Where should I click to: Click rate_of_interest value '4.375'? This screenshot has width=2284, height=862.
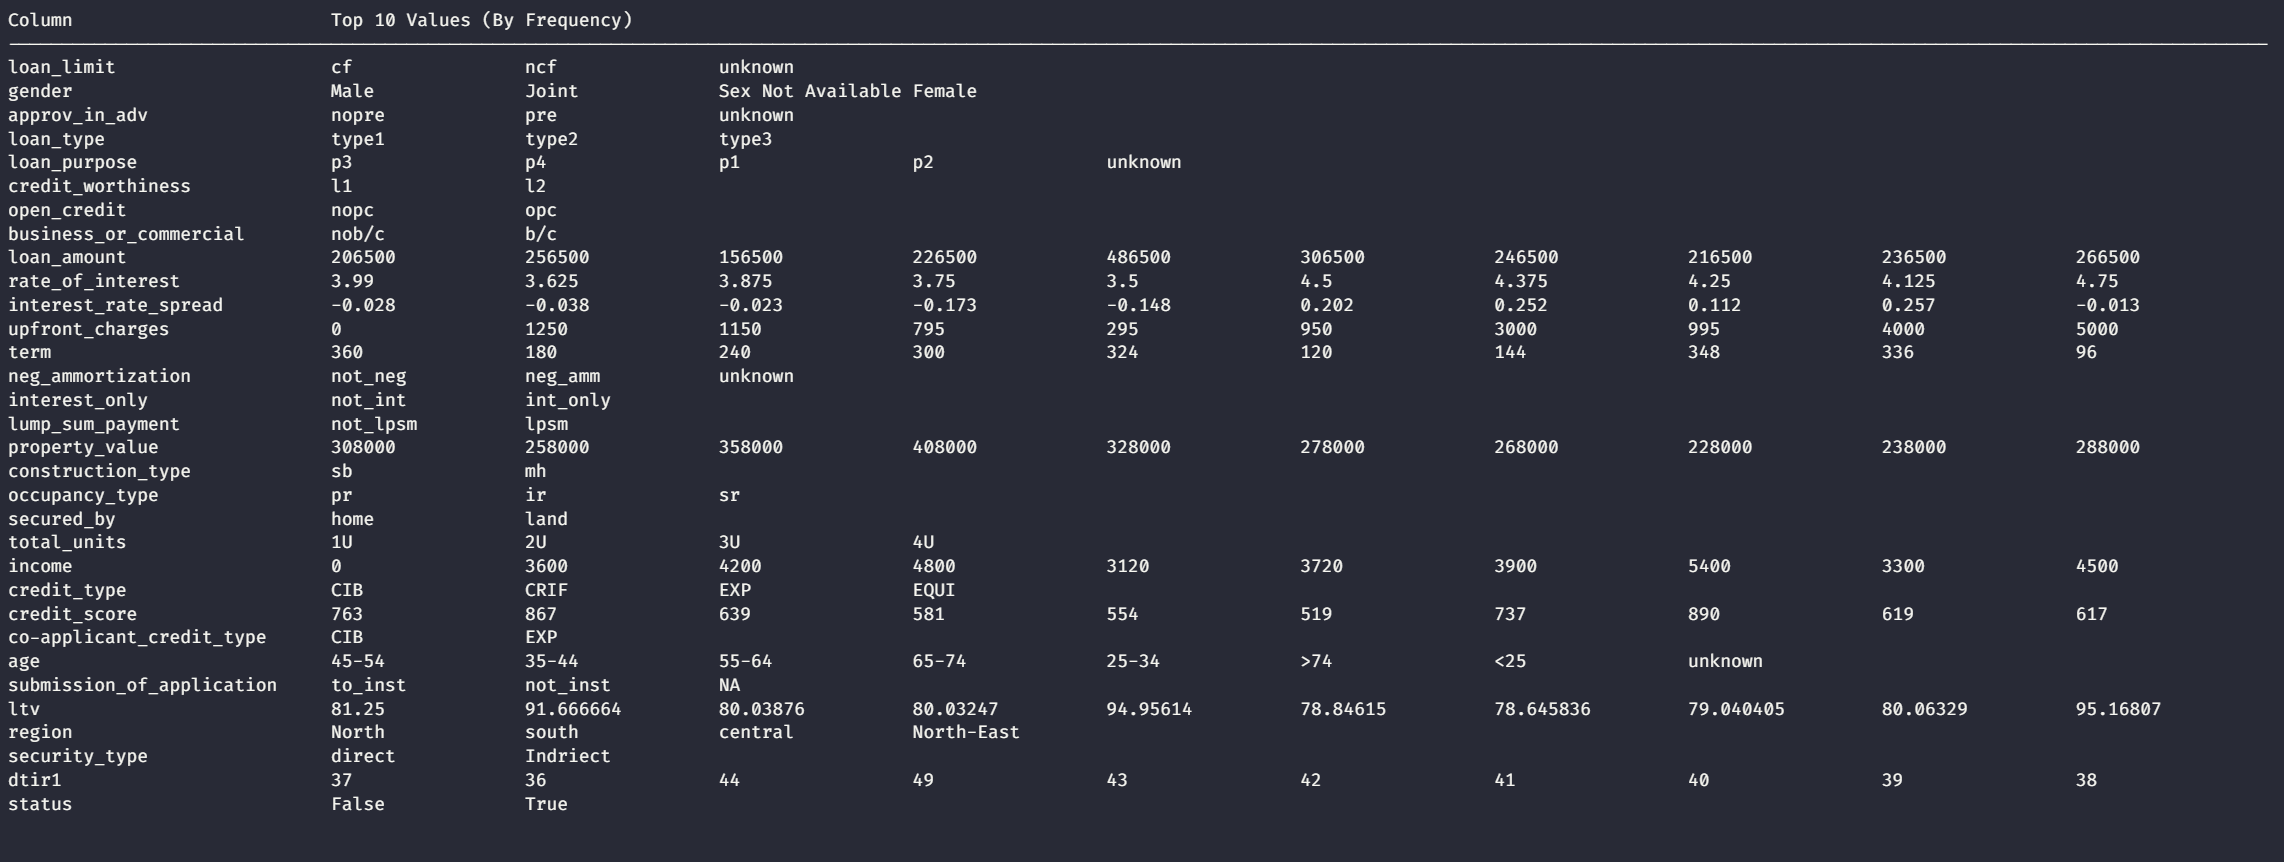pos(1521,281)
